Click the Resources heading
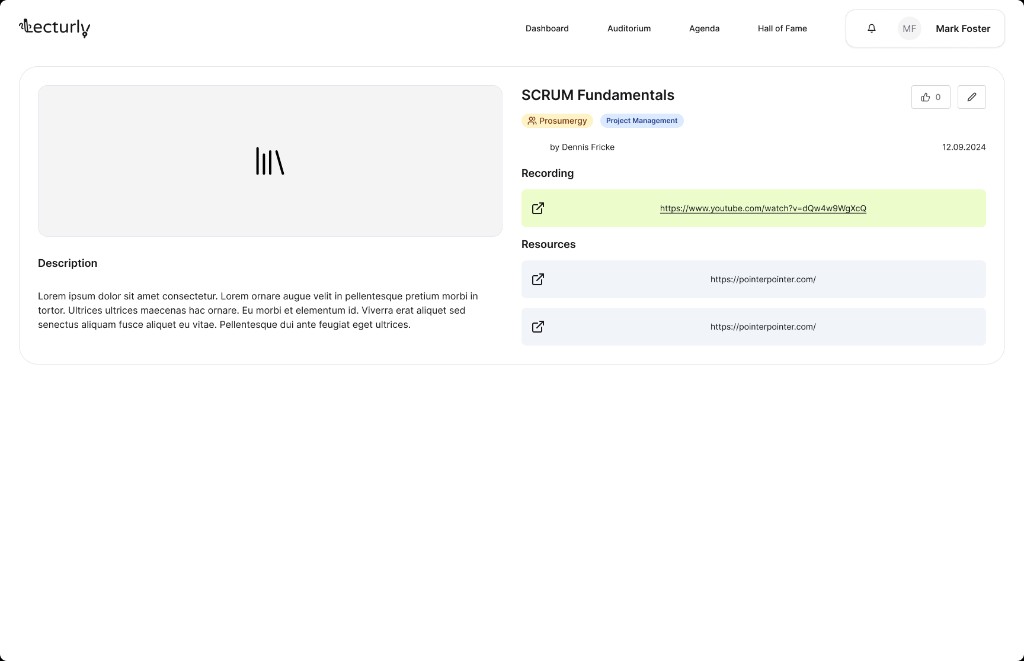This screenshot has height=661, width=1024. tap(548, 244)
